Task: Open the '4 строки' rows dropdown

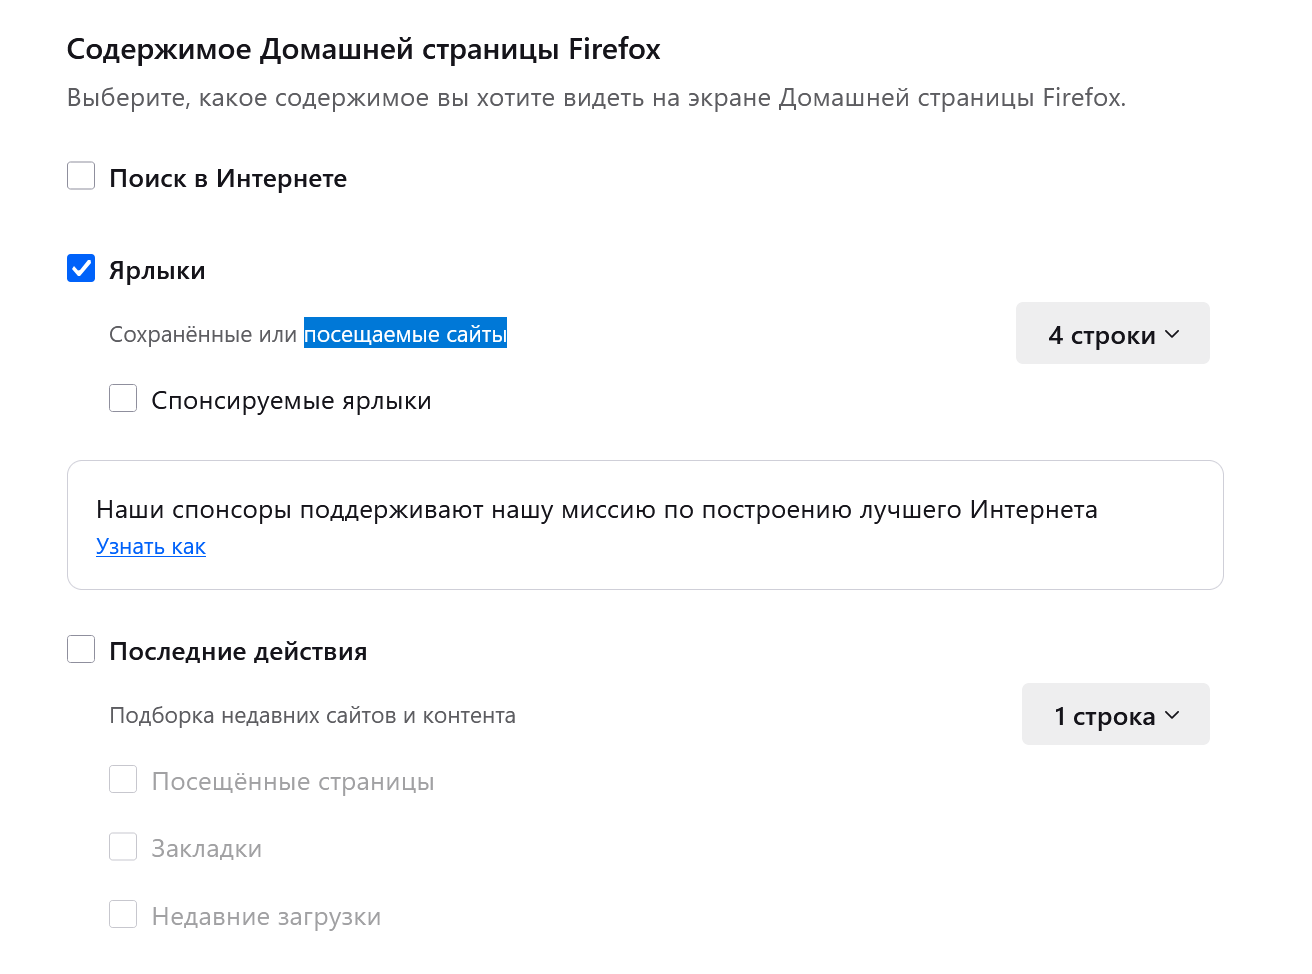Action: pyautogui.click(x=1112, y=334)
